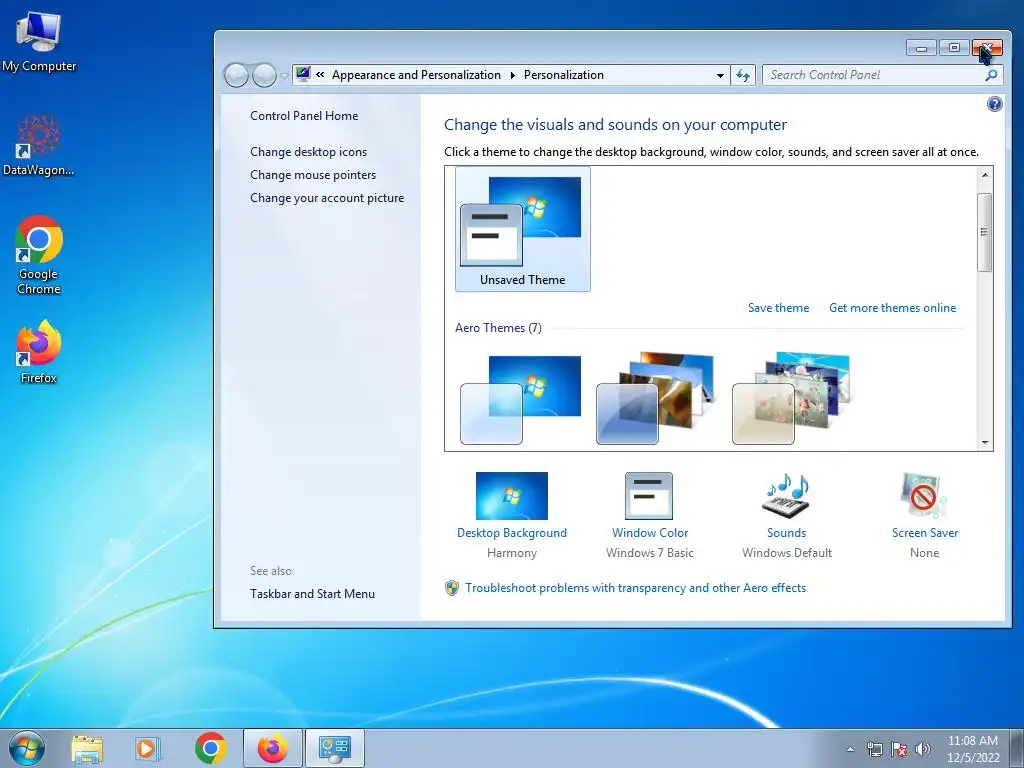Viewport: 1024px width, 768px height.
Task: Click the shield icon beside Troubleshoot link
Action: (x=451, y=588)
